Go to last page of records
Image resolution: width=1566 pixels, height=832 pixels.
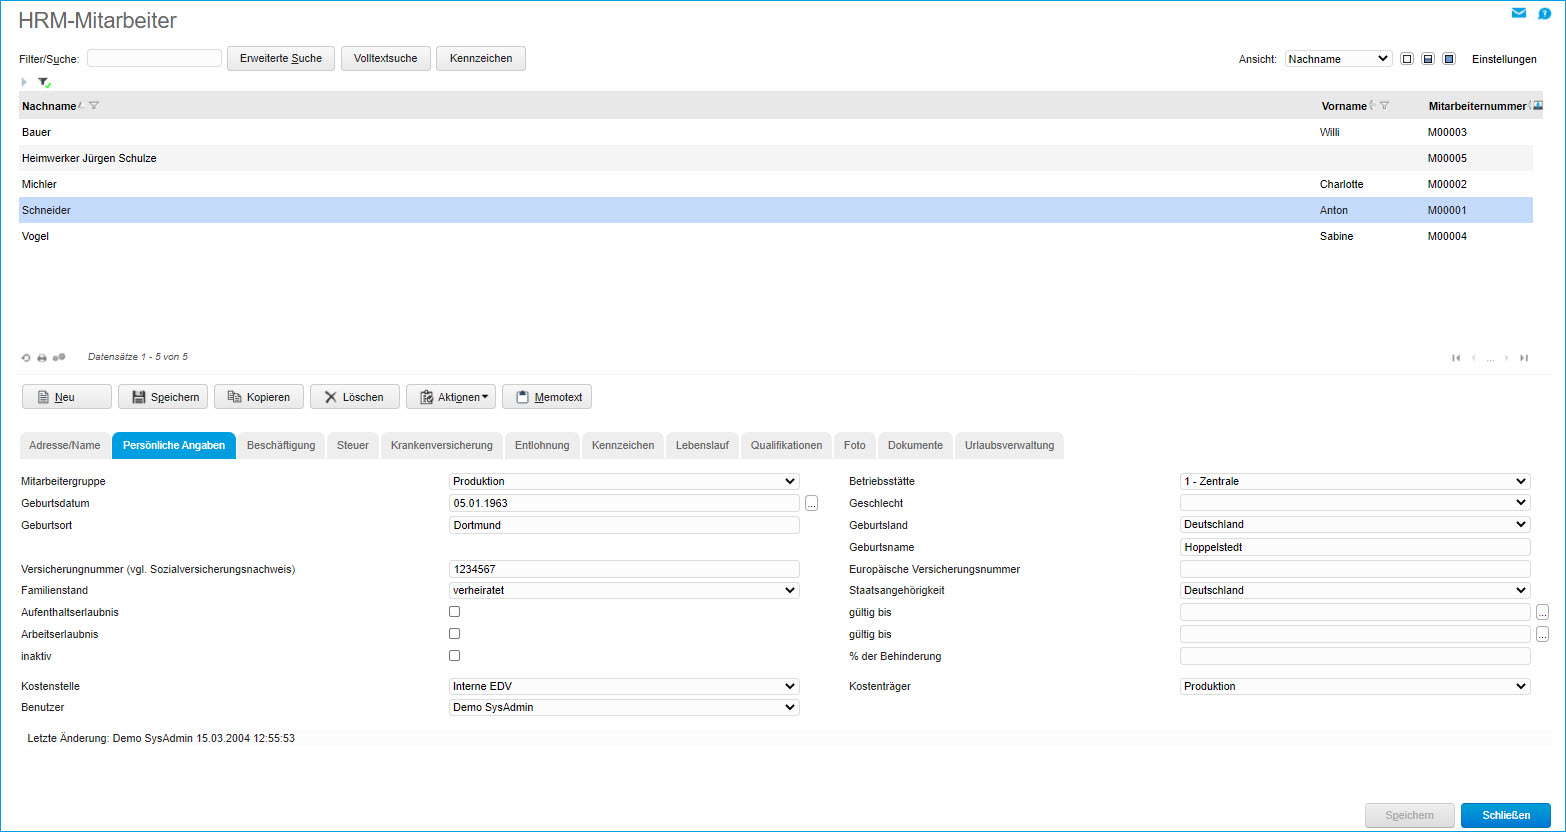pos(1524,358)
